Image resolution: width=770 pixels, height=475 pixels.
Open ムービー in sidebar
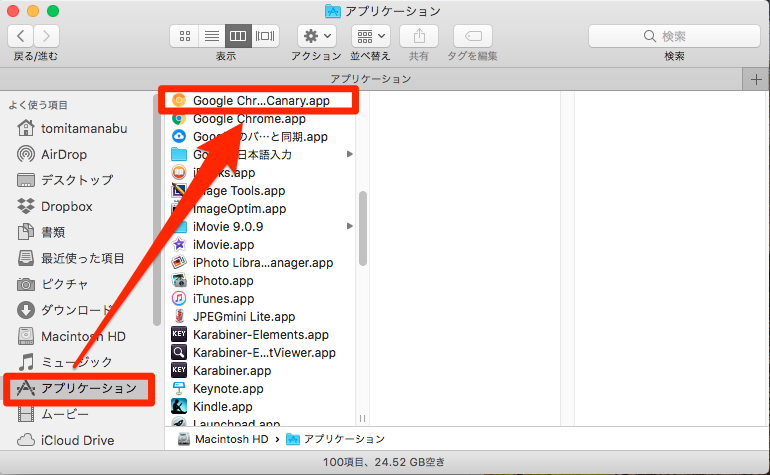53,414
